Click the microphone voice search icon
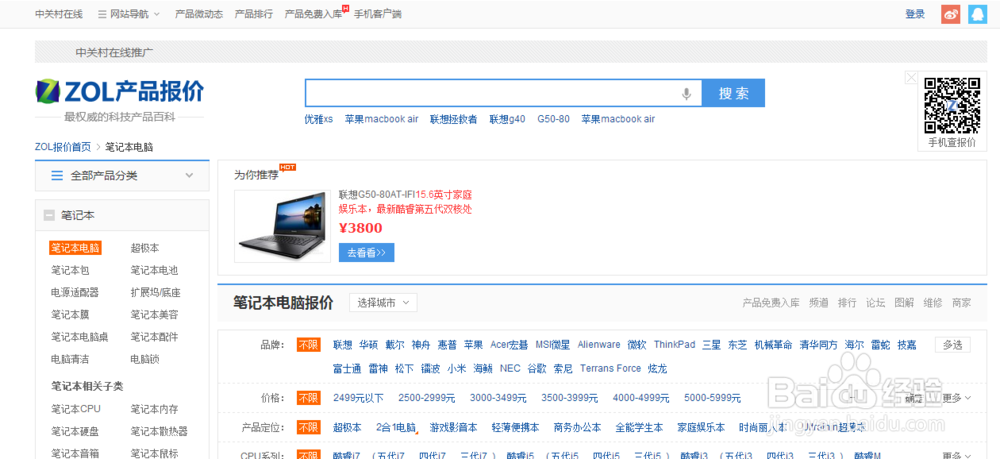 tap(686, 94)
